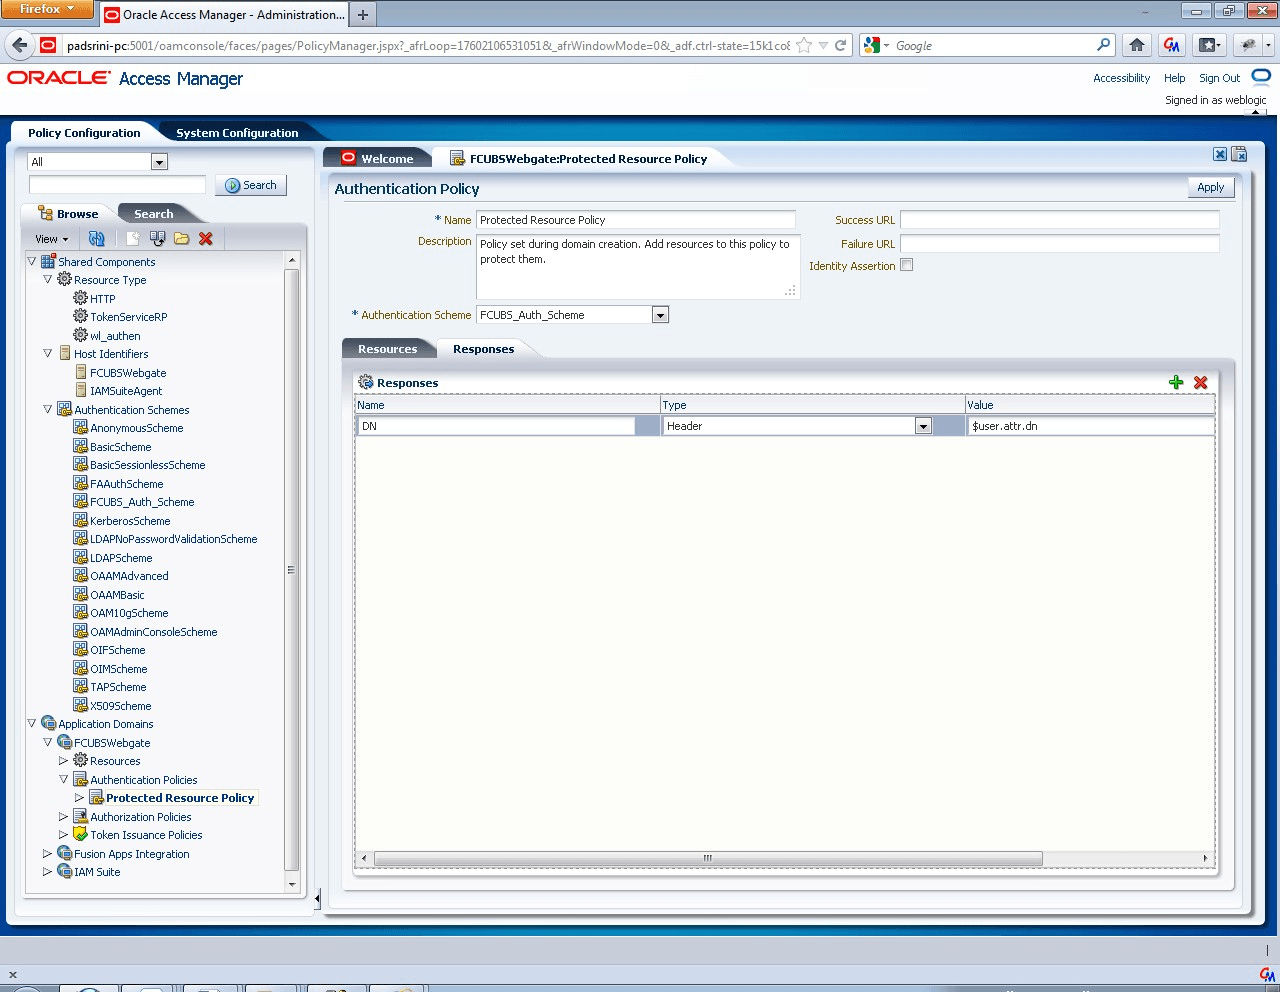Image resolution: width=1280 pixels, height=992 pixels.
Task: Click the Apply button
Action: point(1210,187)
